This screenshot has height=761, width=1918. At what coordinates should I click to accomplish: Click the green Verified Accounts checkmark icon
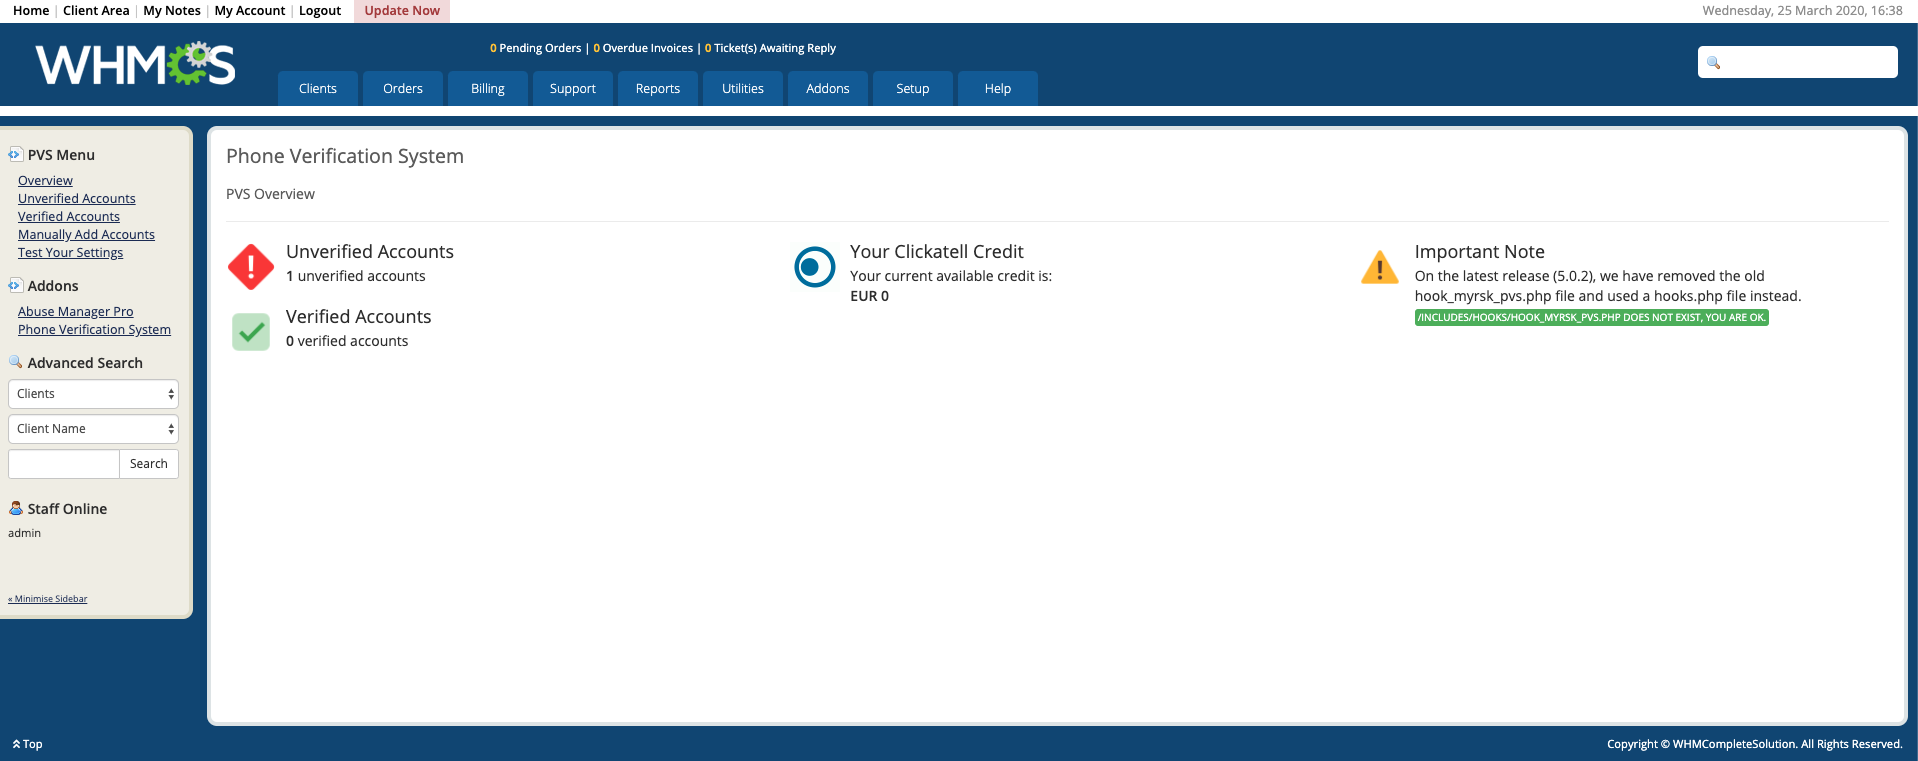[251, 332]
